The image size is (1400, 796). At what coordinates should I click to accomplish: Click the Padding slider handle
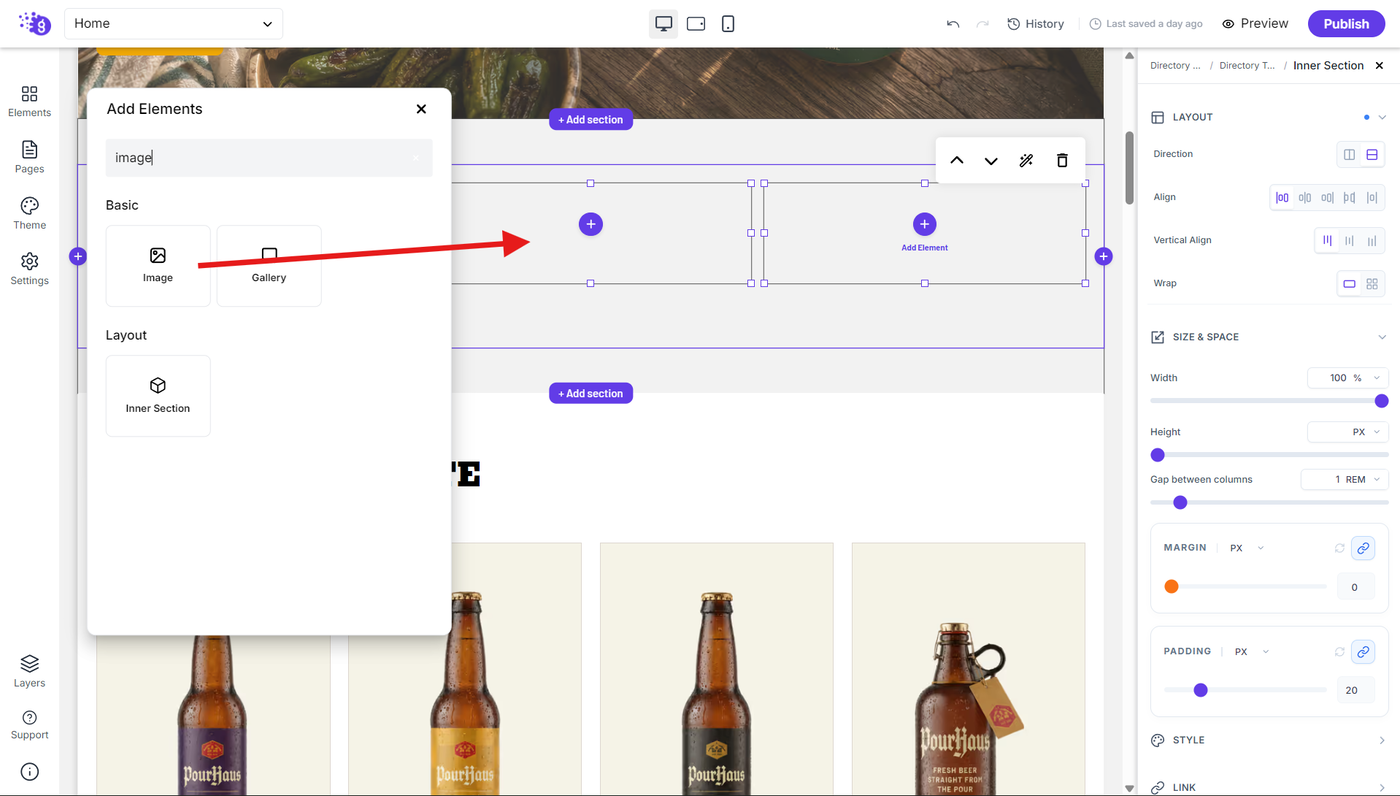point(1201,690)
